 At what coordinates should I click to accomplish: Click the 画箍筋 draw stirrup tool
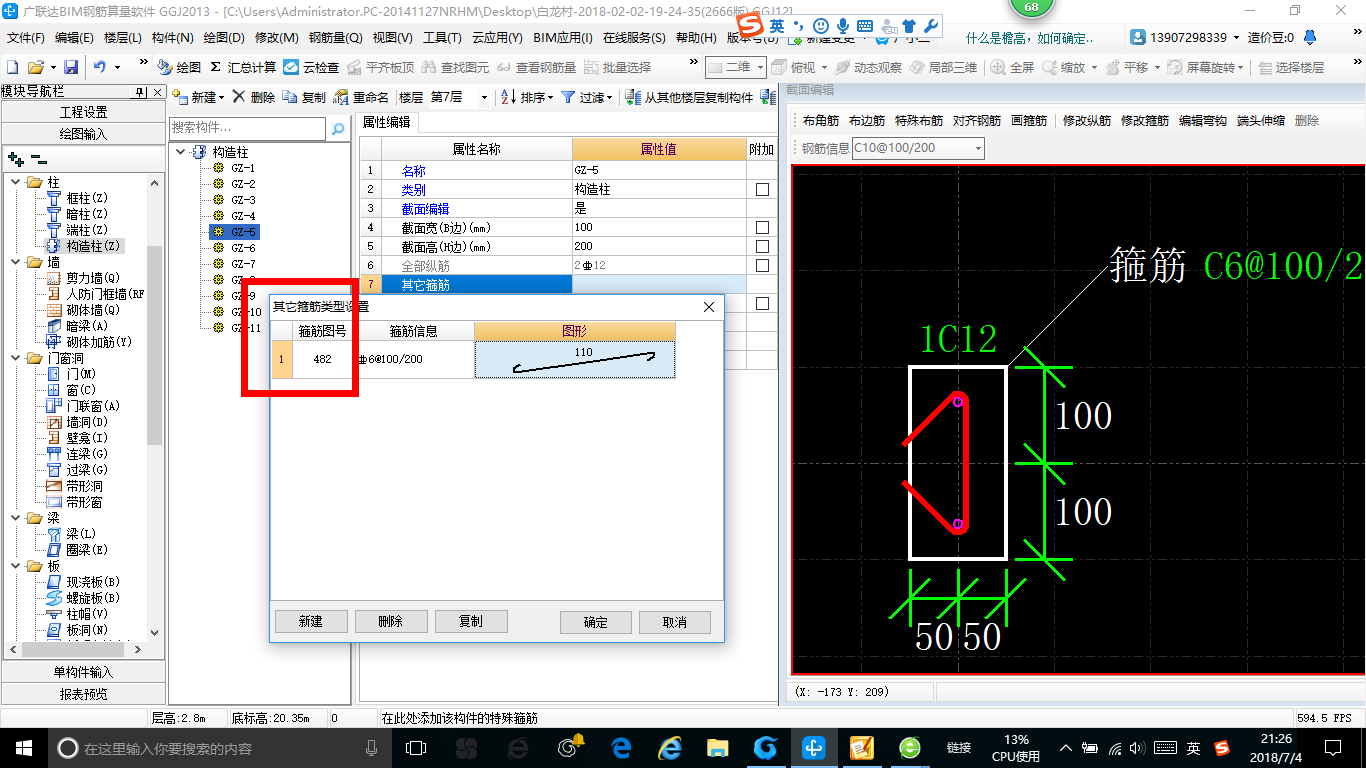click(1029, 120)
